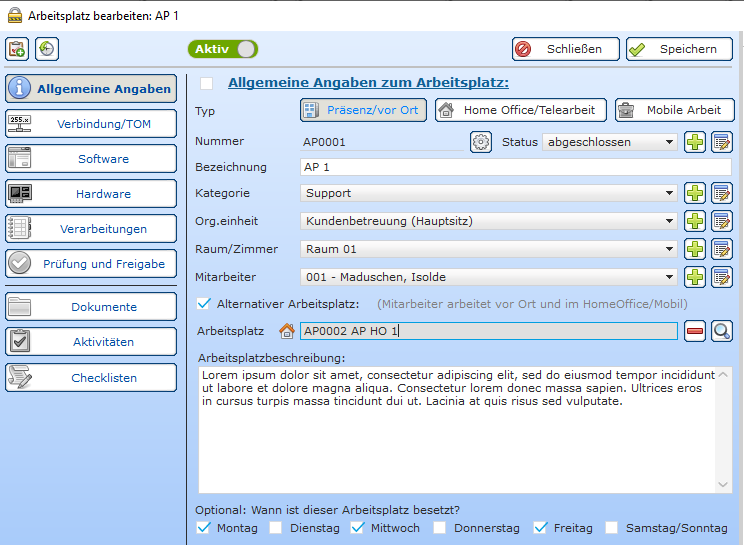
Task: Select Mobile Arbeit workplace type
Action: point(675,110)
